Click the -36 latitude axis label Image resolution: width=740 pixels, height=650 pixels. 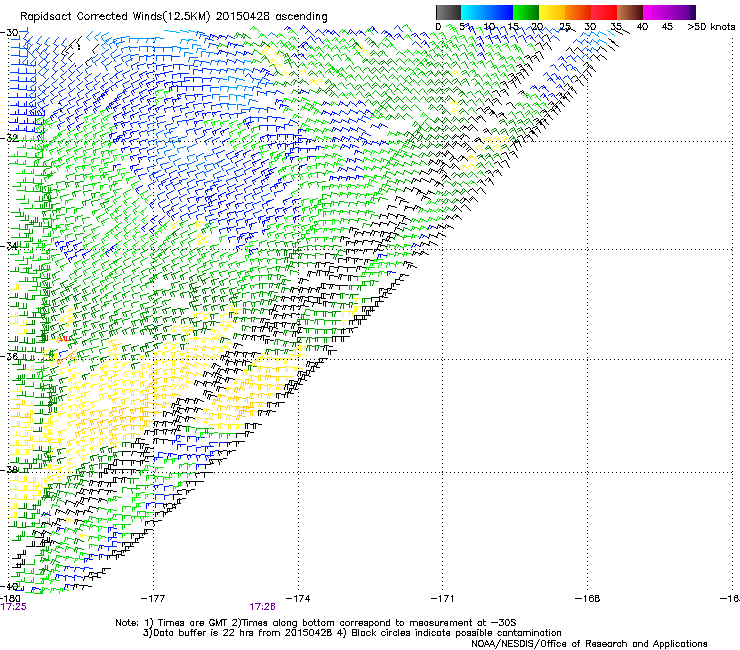9,356
